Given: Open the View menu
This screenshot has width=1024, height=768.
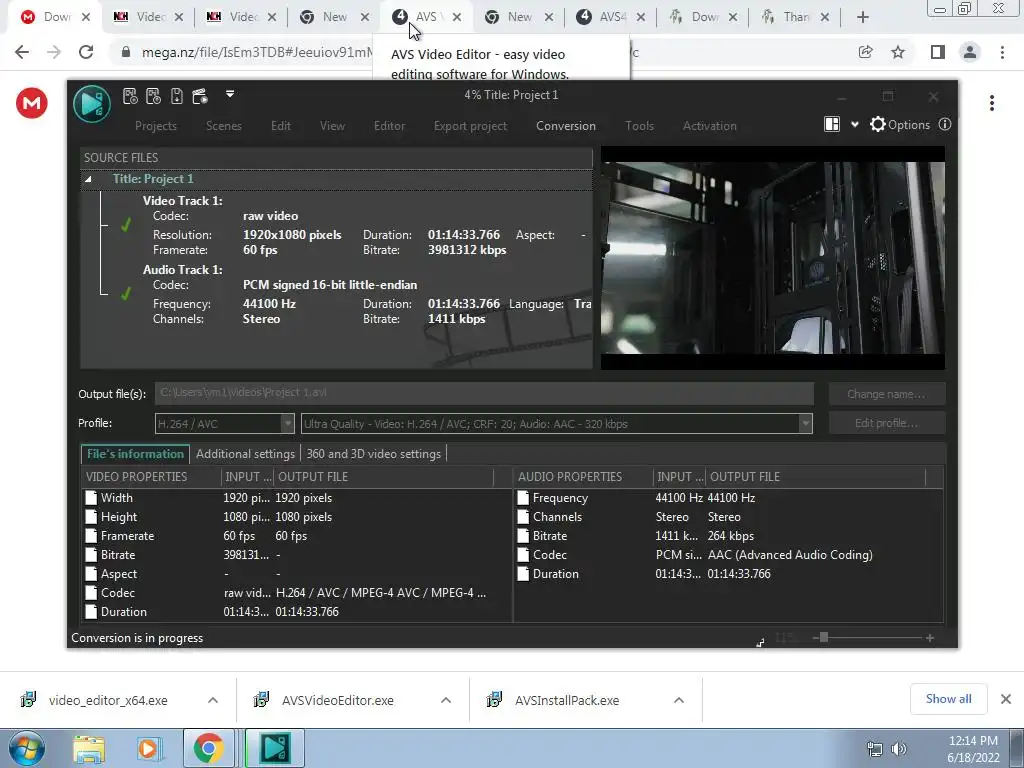Looking at the screenshot, I should (332, 126).
